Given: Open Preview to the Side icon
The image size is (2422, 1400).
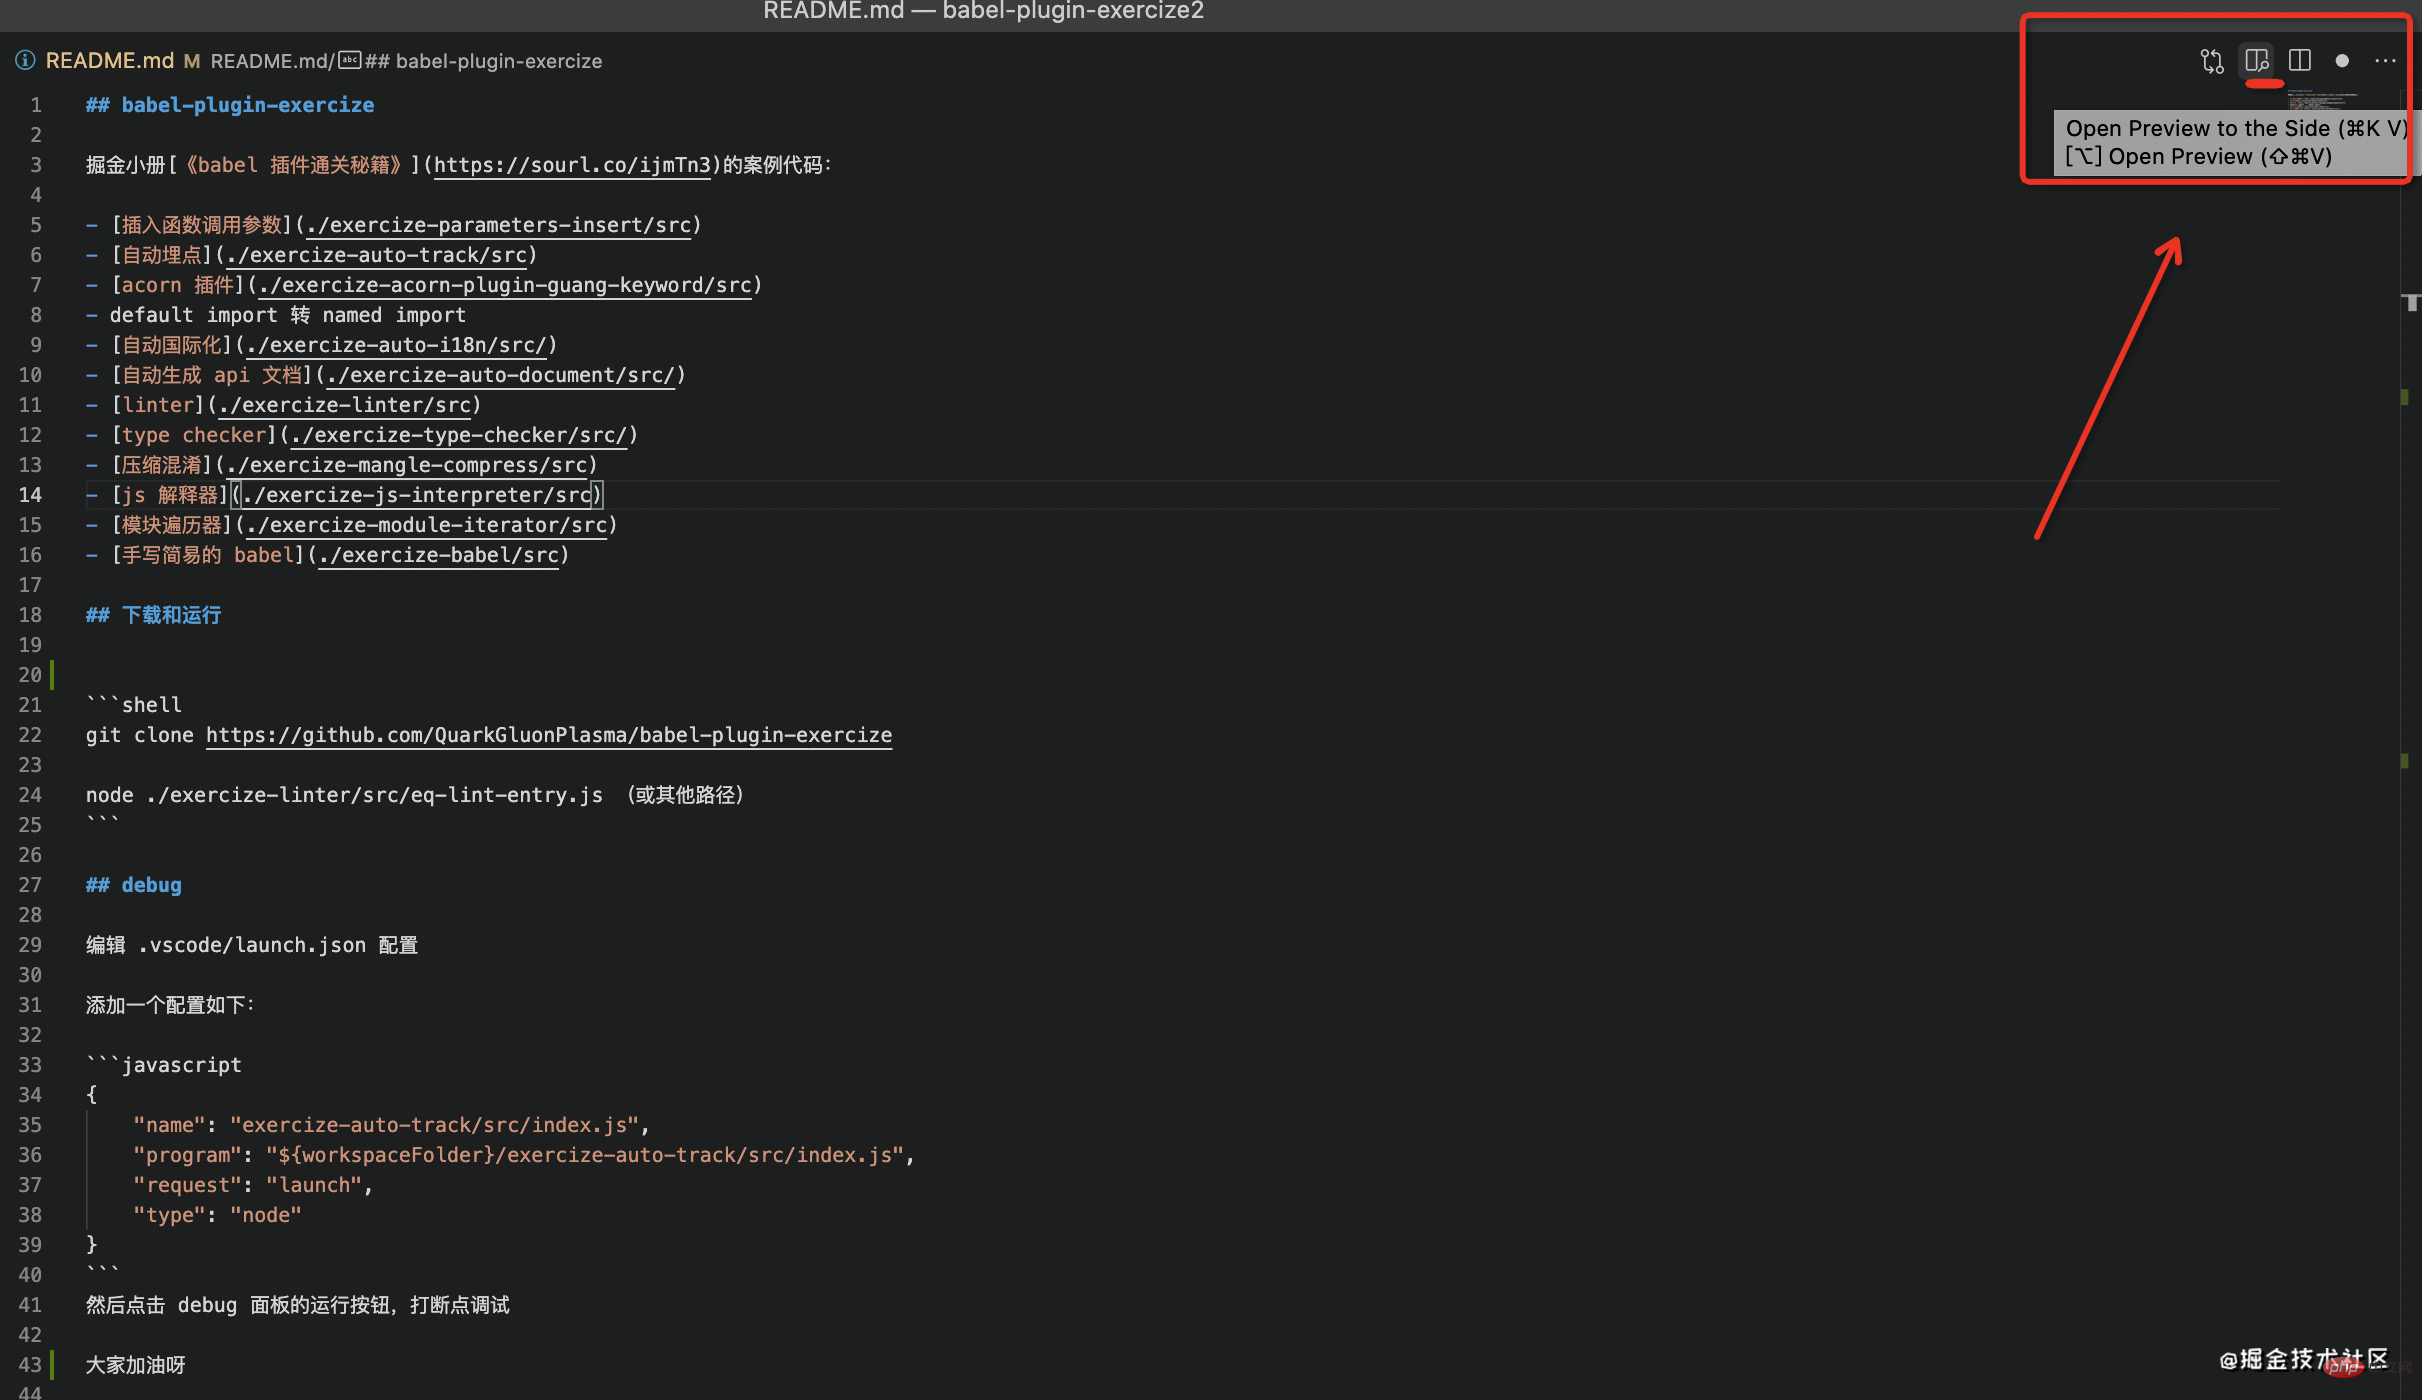Looking at the screenshot, I should (2257, 61).
